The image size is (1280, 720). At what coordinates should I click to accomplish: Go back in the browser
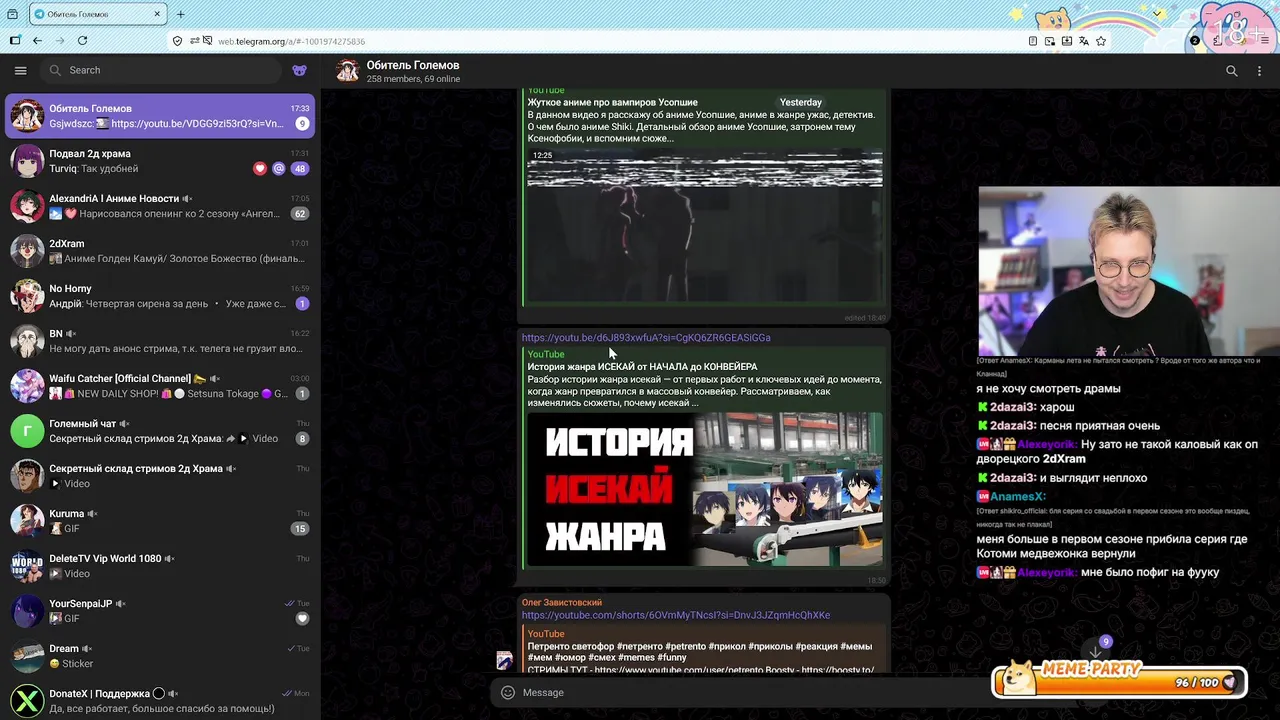click(37, 41)
